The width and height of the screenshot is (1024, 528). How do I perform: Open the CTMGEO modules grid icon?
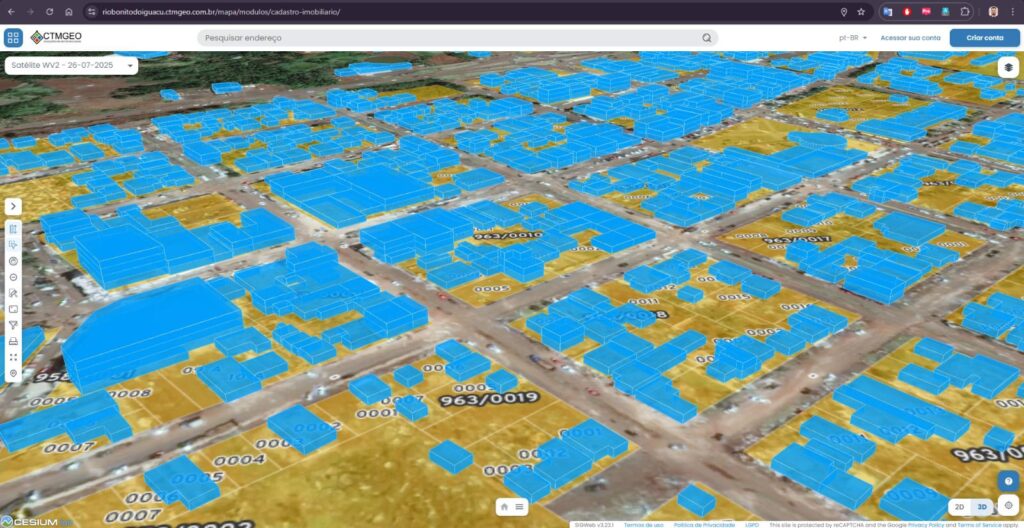pos(13,38)
